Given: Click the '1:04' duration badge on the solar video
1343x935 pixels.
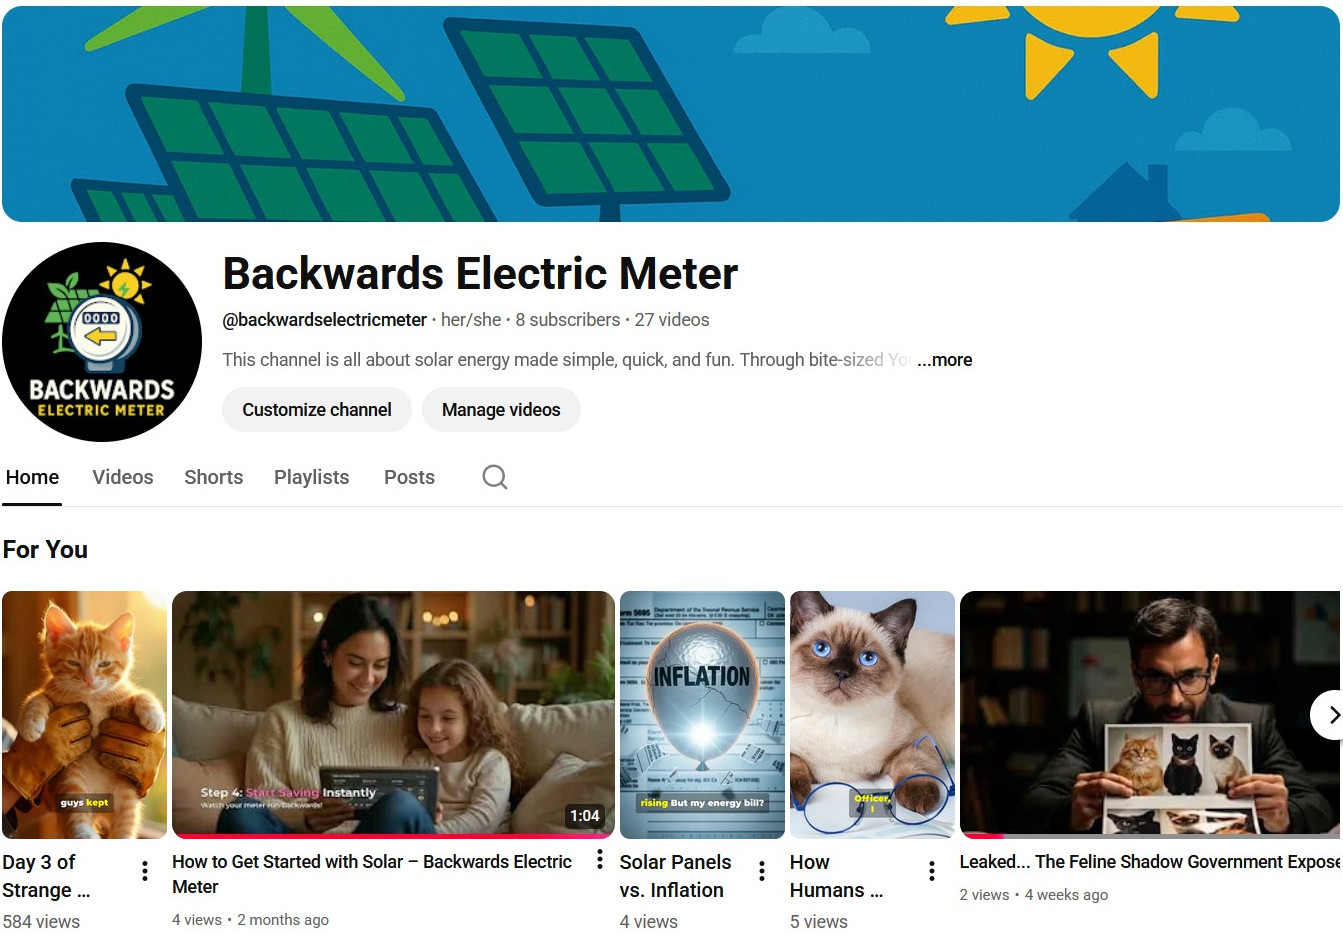Looking at the screenshot, I should [x=585, y=816].
